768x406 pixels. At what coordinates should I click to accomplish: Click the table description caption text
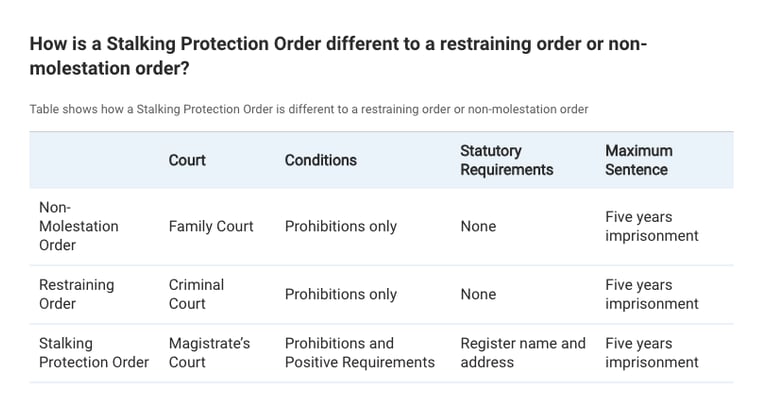[x=308, y=109]
